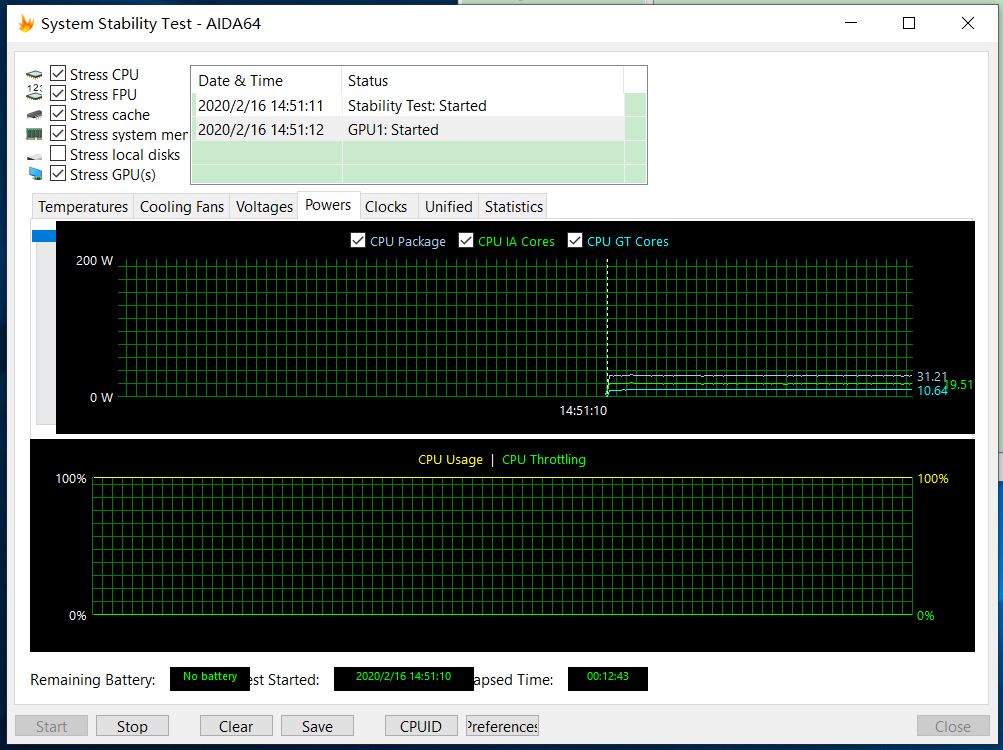Click the AIDA64 flame icon in title bar
Viewport: 1003px width, 750px height.
click(25, 23)
